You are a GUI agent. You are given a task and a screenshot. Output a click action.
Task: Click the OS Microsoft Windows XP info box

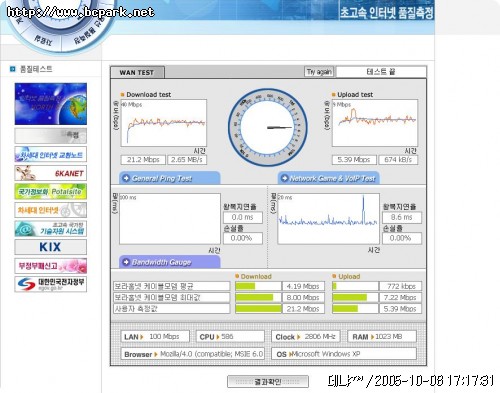pyautogui.click(x=344, y=354)
